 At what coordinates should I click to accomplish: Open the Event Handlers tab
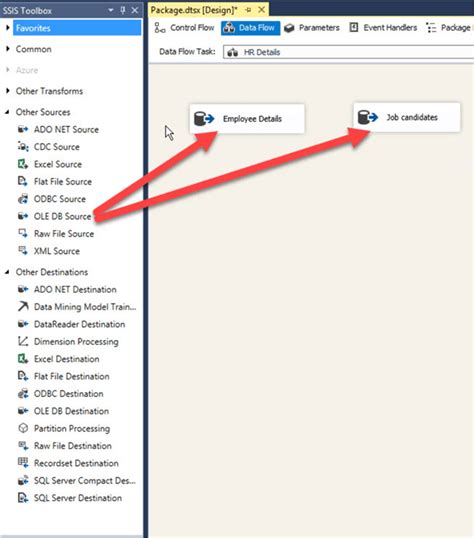point(383,27)
